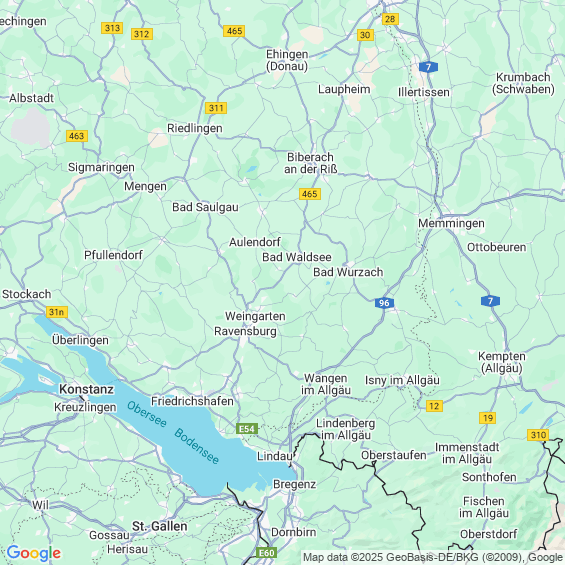This screenshot has width=565, height=565.
Task: Click the A7 shield near Kempten
Action: [x=490, y=301]
